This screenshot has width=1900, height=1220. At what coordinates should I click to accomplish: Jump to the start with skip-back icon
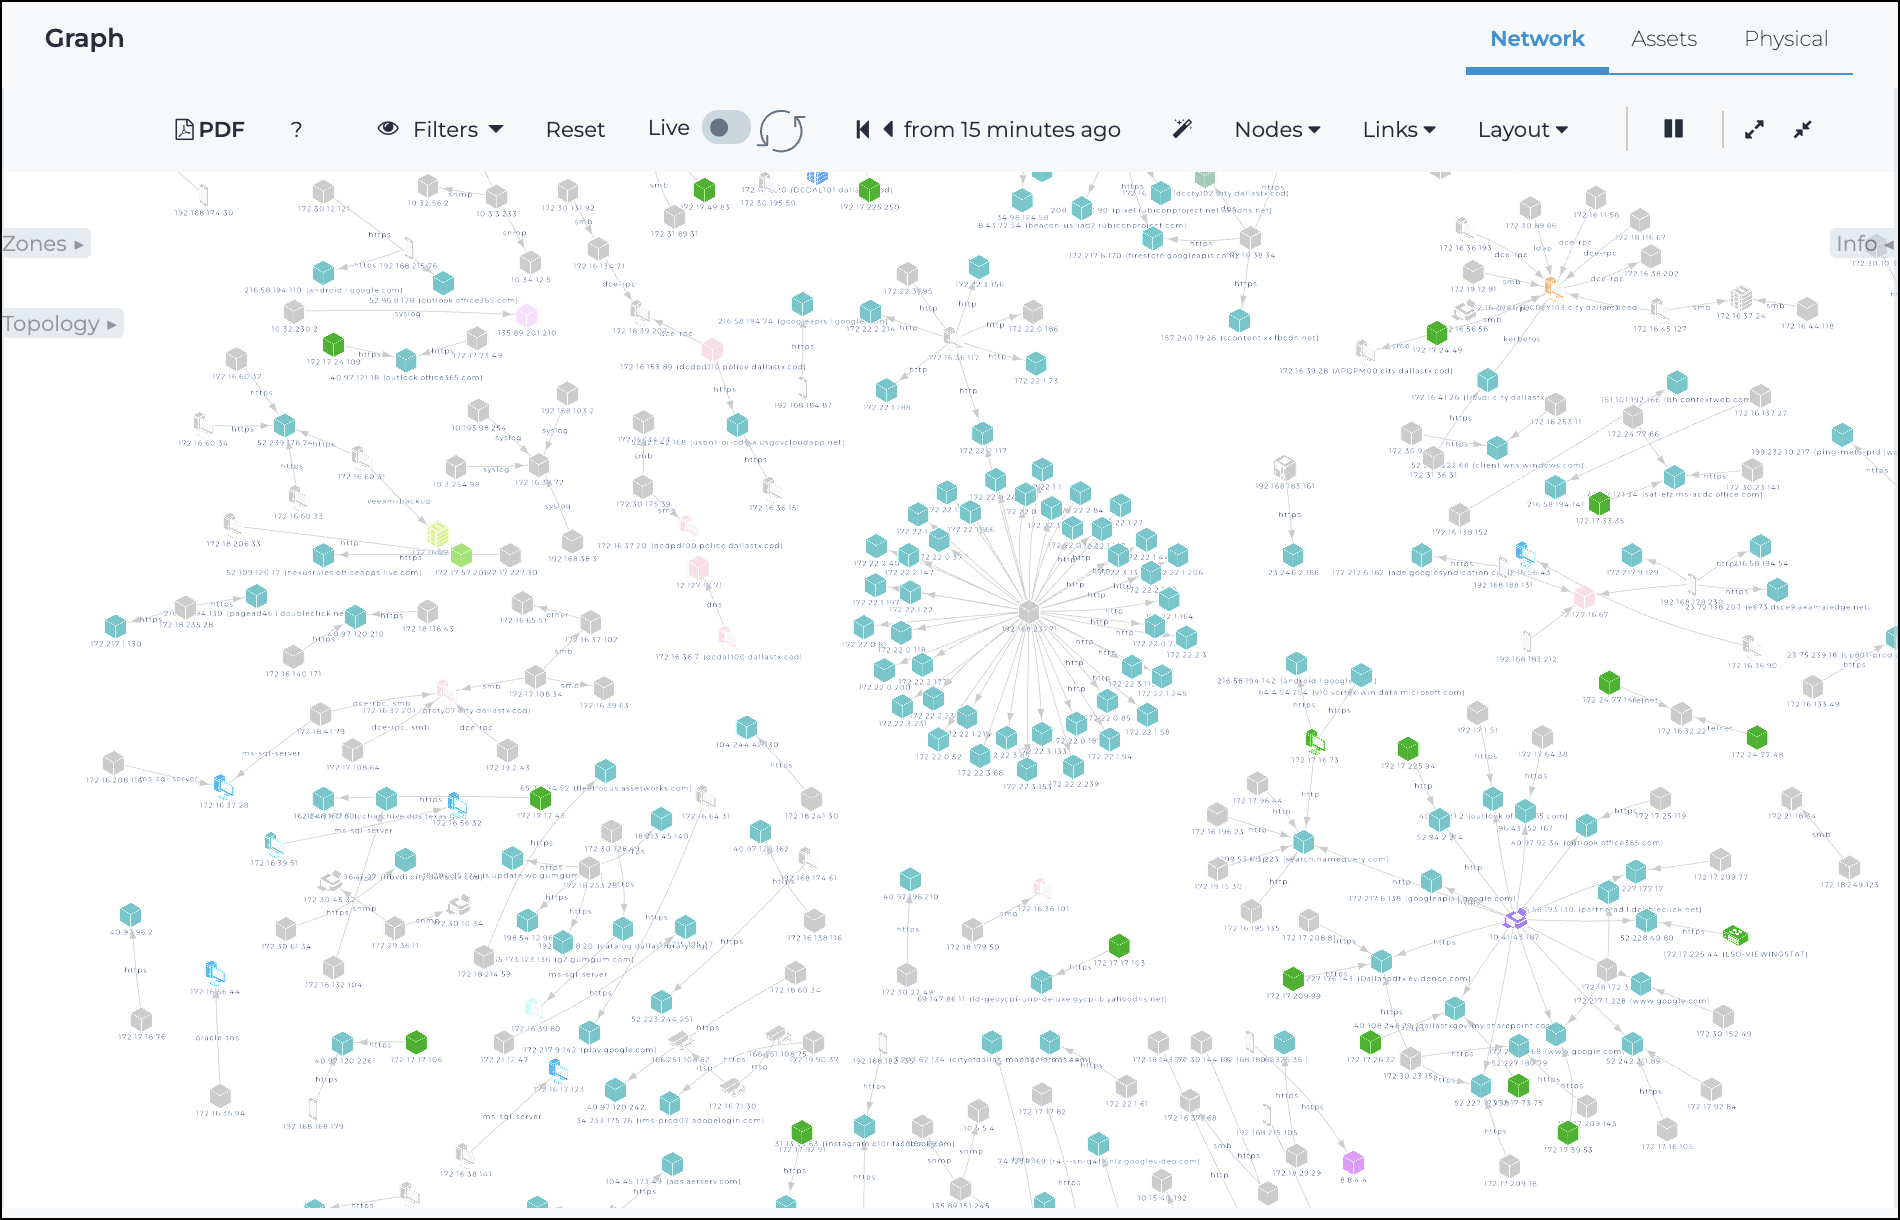tap(862, 129)
